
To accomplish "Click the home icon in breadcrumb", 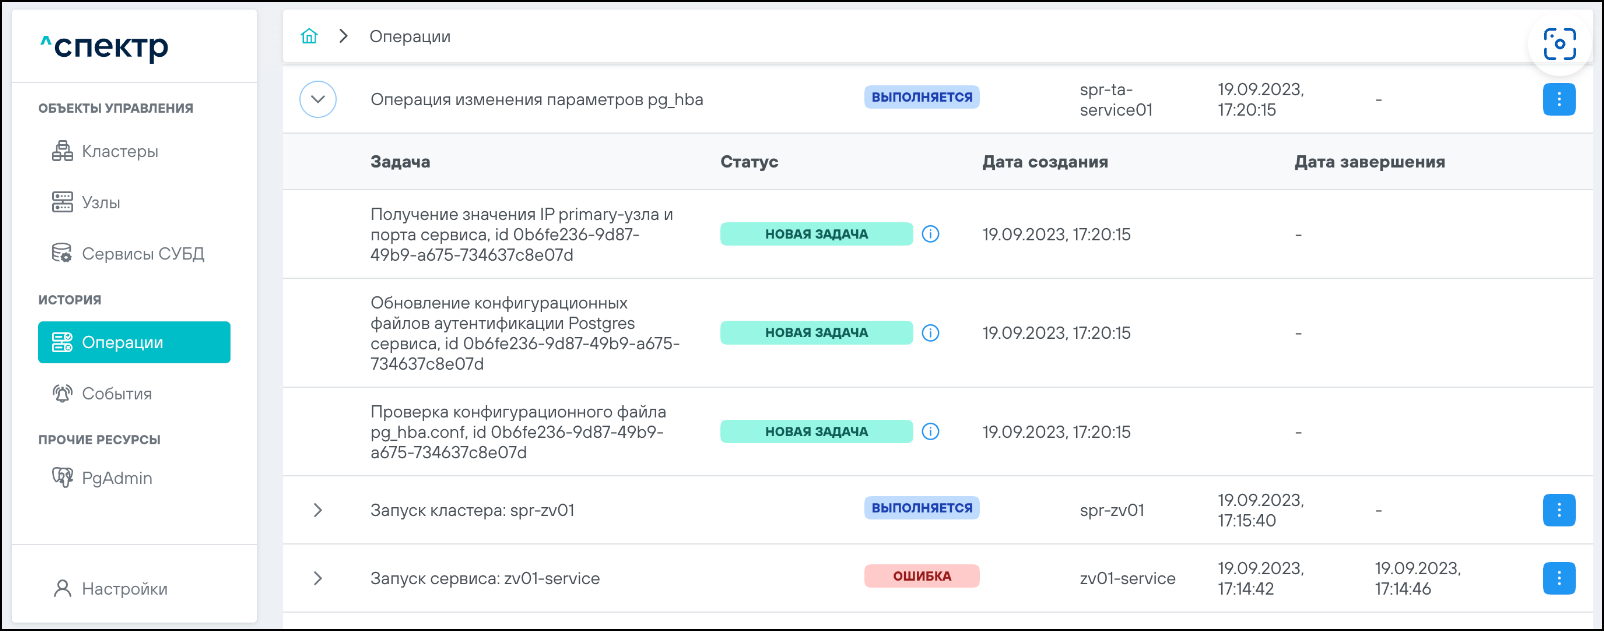I will 309,36.
